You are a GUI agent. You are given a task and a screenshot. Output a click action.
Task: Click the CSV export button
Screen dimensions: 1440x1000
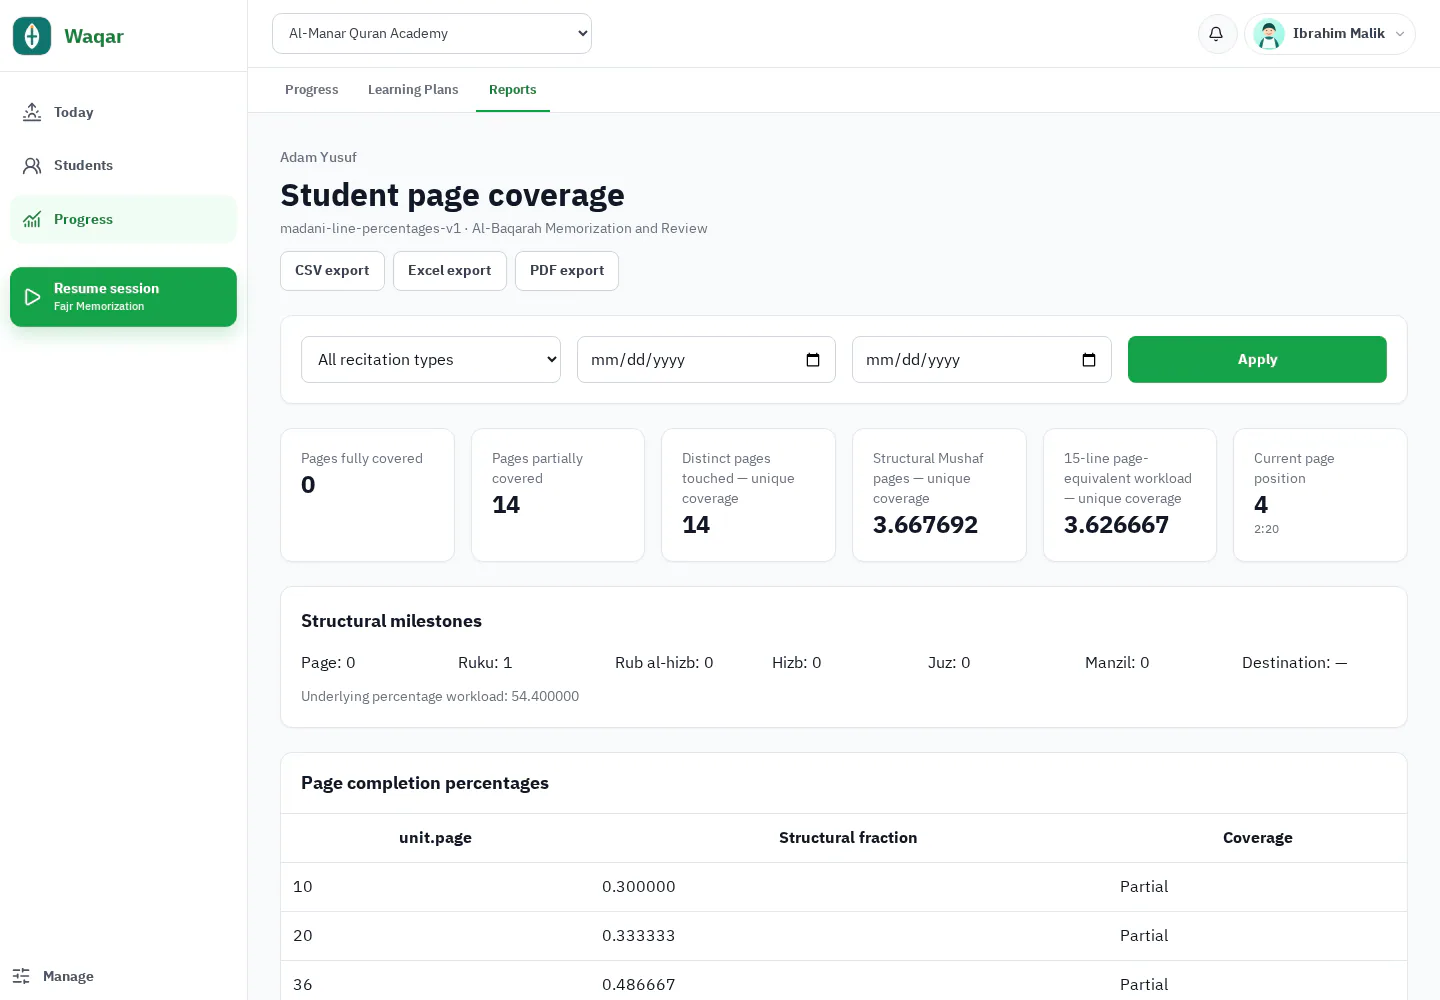point(332,270)
